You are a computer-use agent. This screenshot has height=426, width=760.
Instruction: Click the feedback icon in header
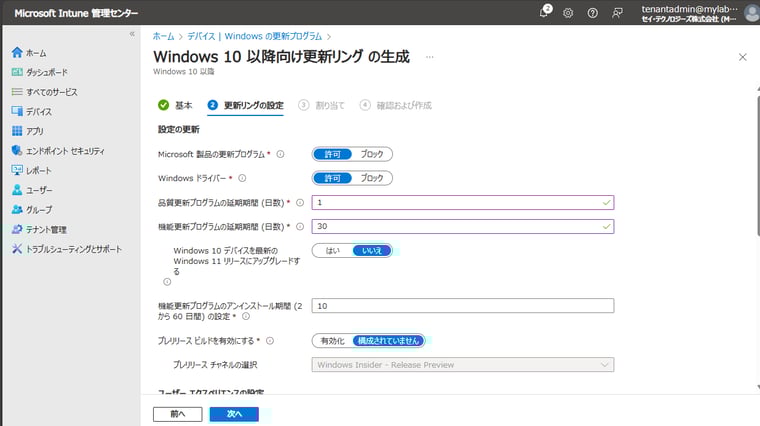click(x=617, y=12)
